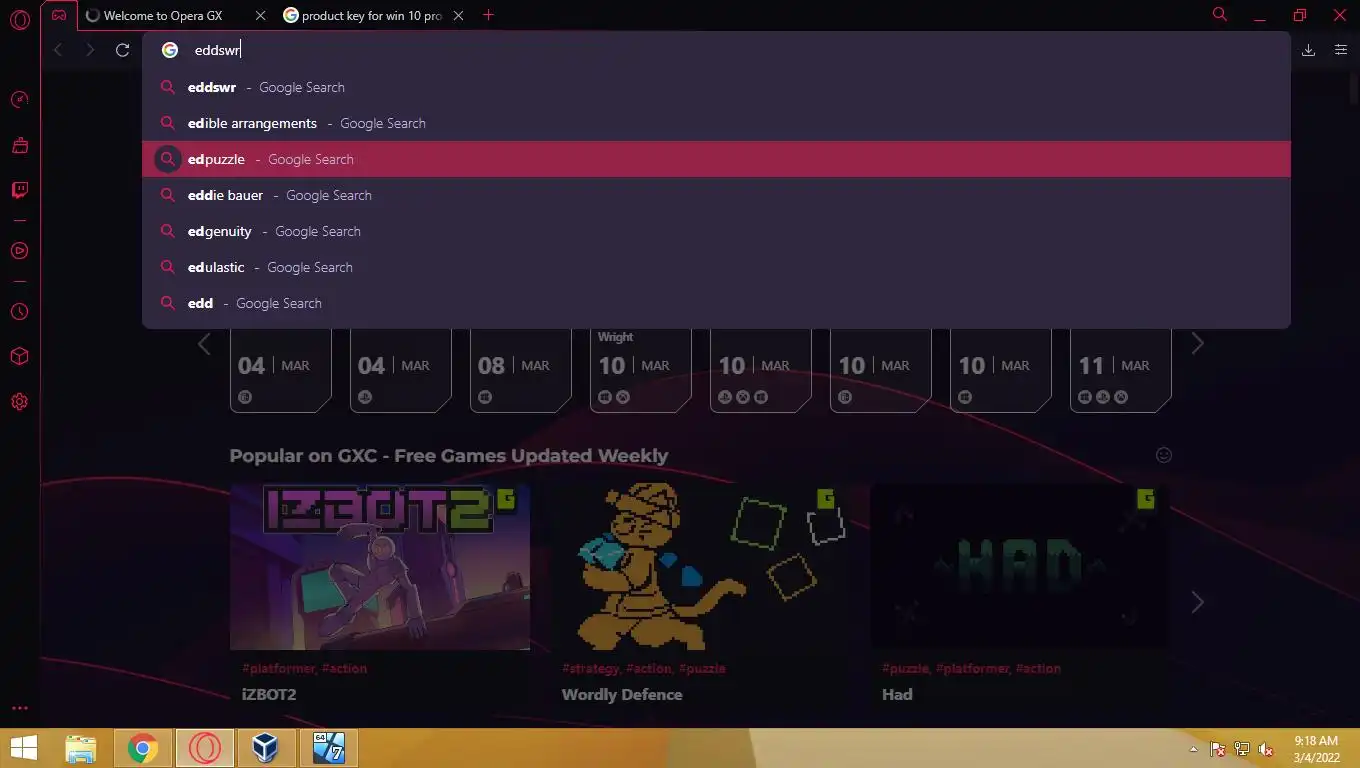Reload the current page
Screen dimensions: 1360x768
pos(122,50)
